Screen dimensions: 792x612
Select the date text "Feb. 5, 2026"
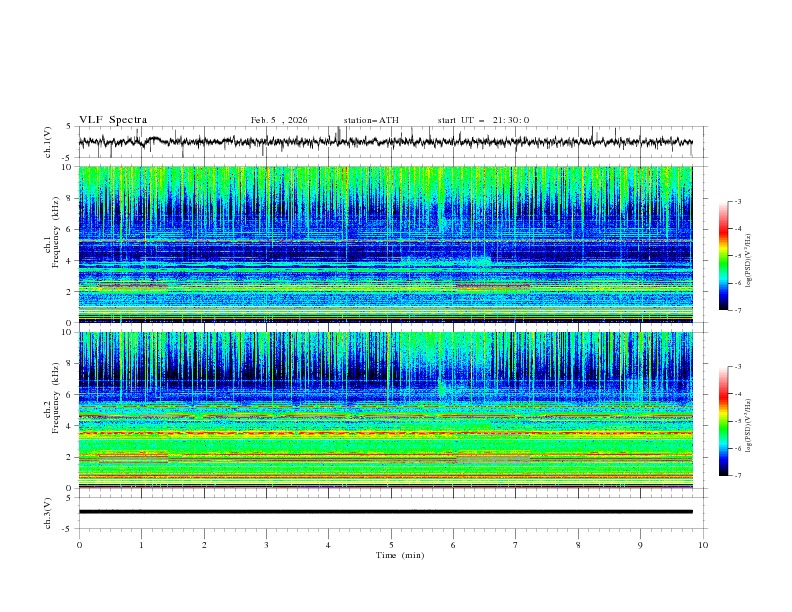(279, 120)
